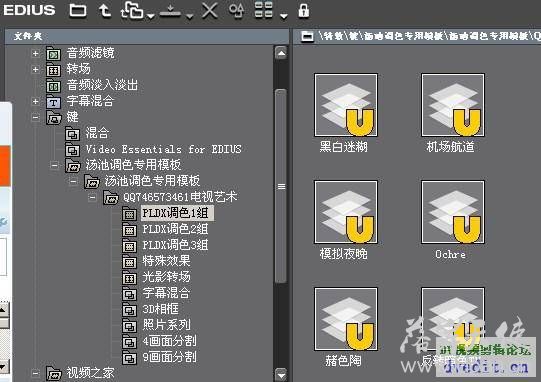This screenshot has width=541, height=382.
Task: Select 字幕混合 under QQ746573461电视艺术
Action: click(x=166, y=293)
